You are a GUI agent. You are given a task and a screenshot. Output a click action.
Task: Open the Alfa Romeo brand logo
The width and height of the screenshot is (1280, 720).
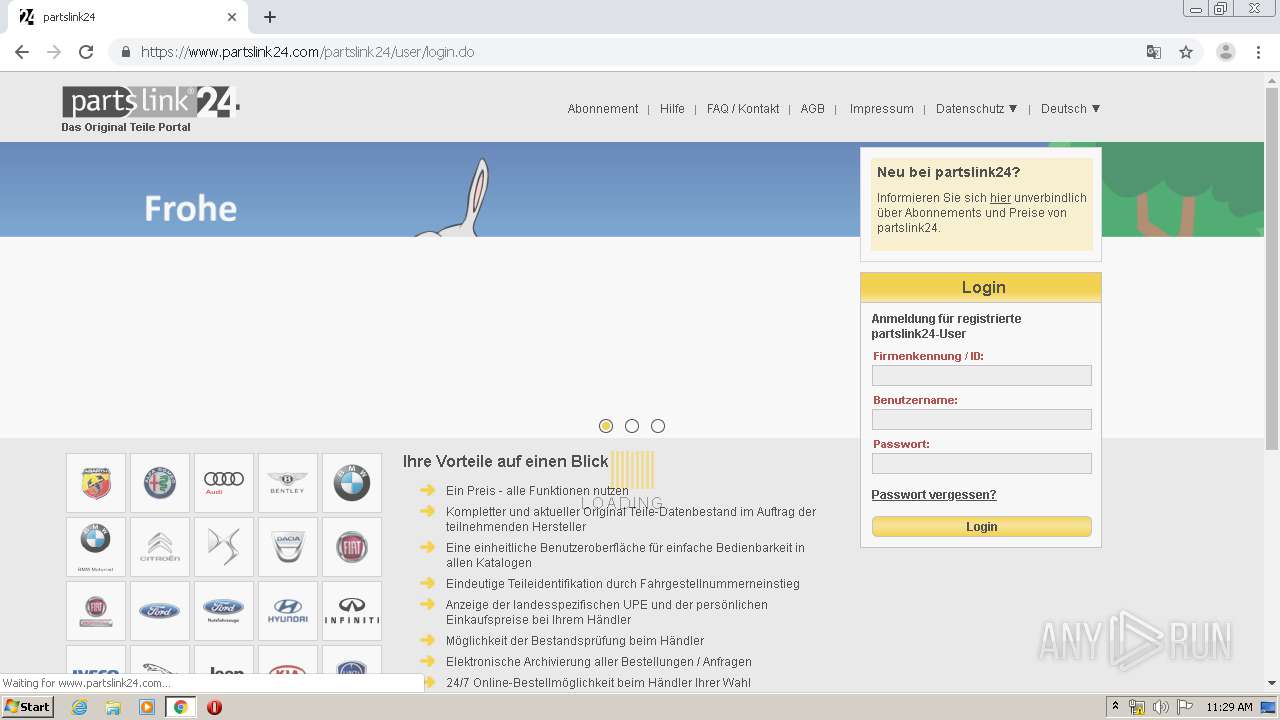(160, 483)
